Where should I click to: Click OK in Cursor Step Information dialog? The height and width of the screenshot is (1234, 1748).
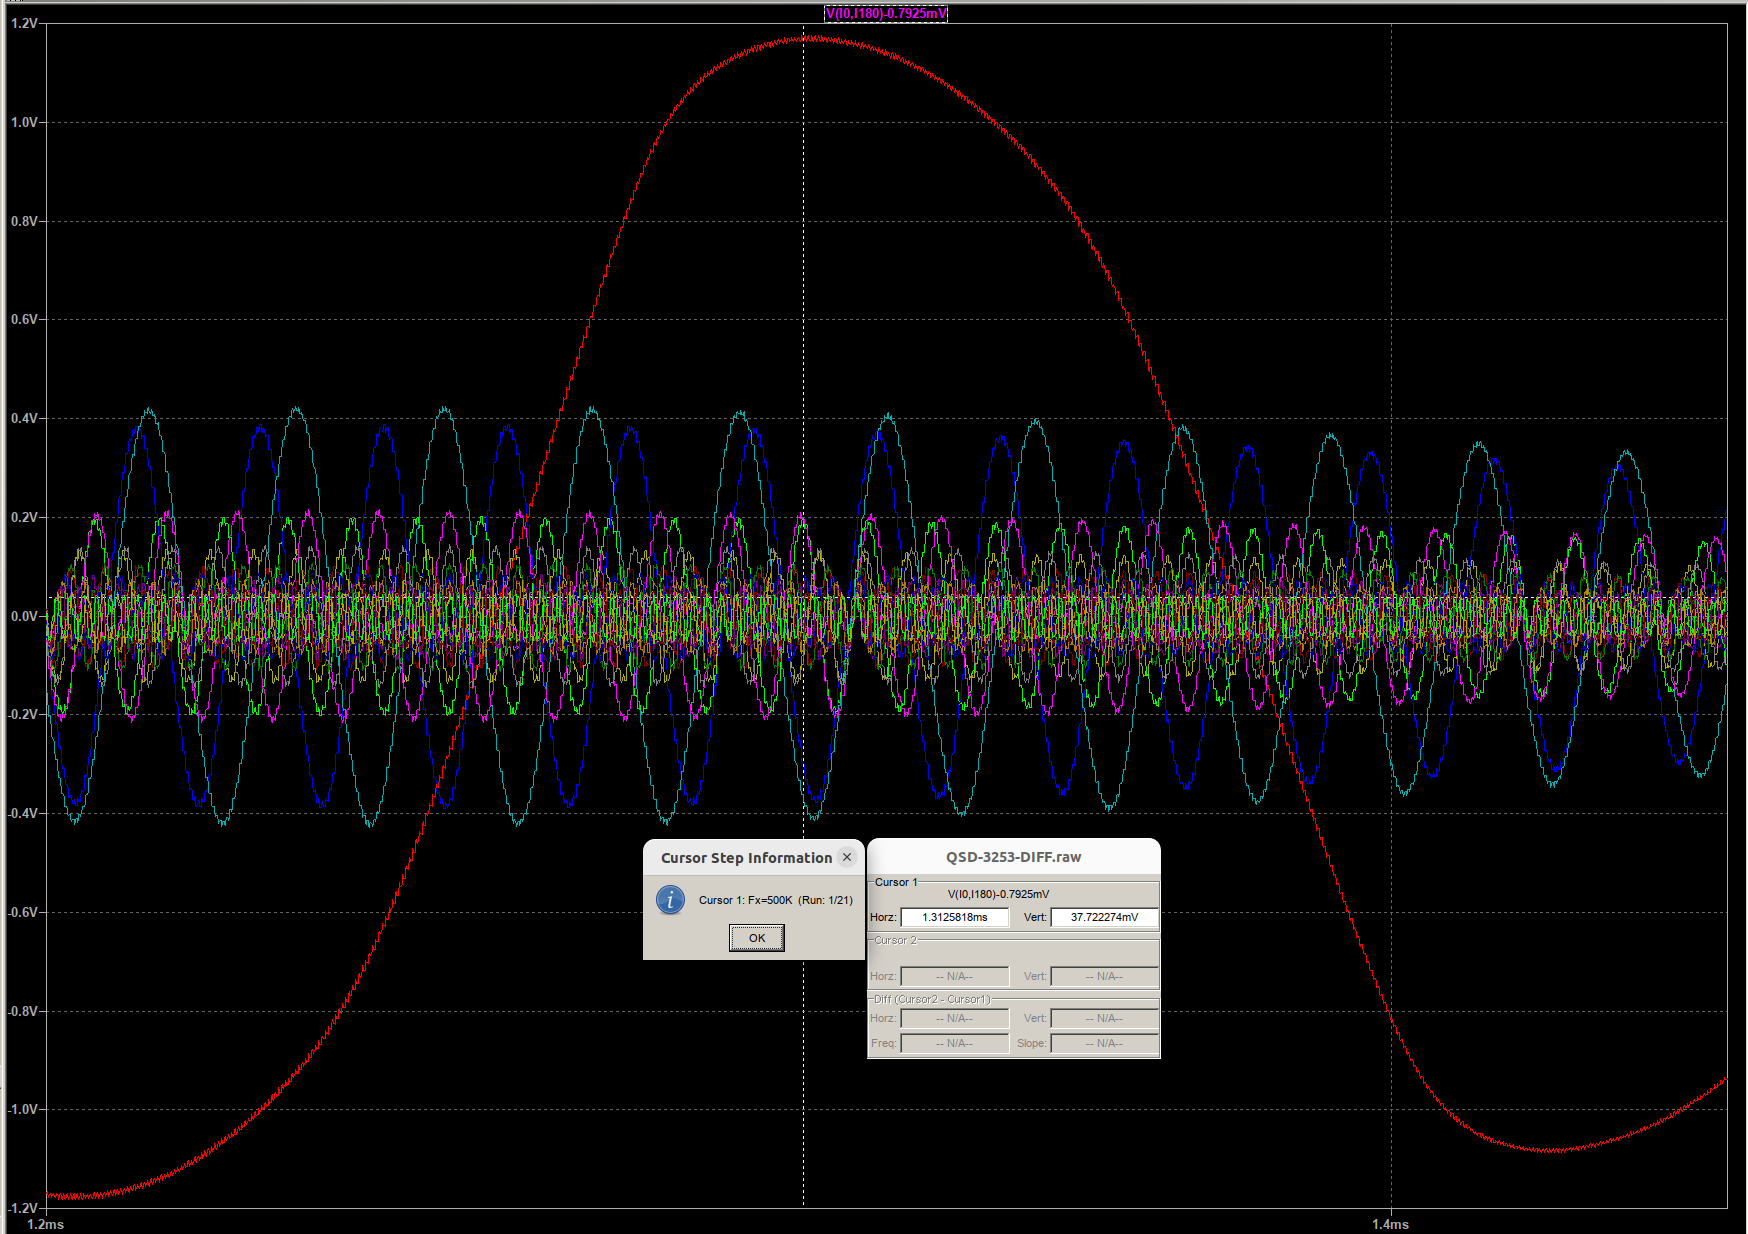(x=756, y=938)
